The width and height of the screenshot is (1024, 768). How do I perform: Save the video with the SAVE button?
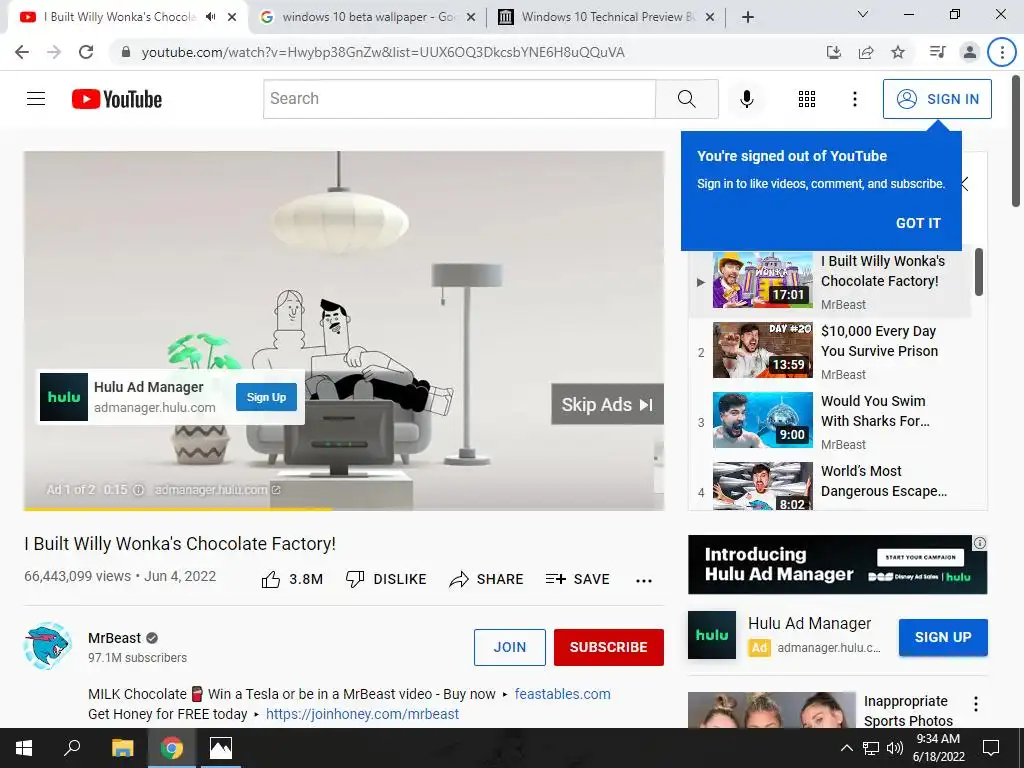[577, 579]
